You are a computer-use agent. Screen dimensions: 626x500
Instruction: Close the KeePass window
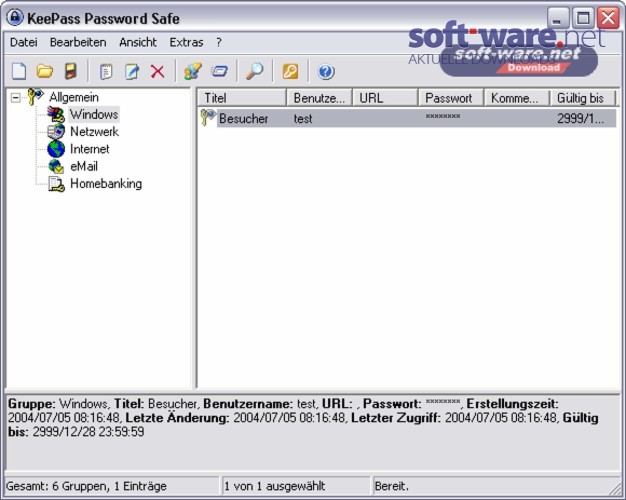608,18
